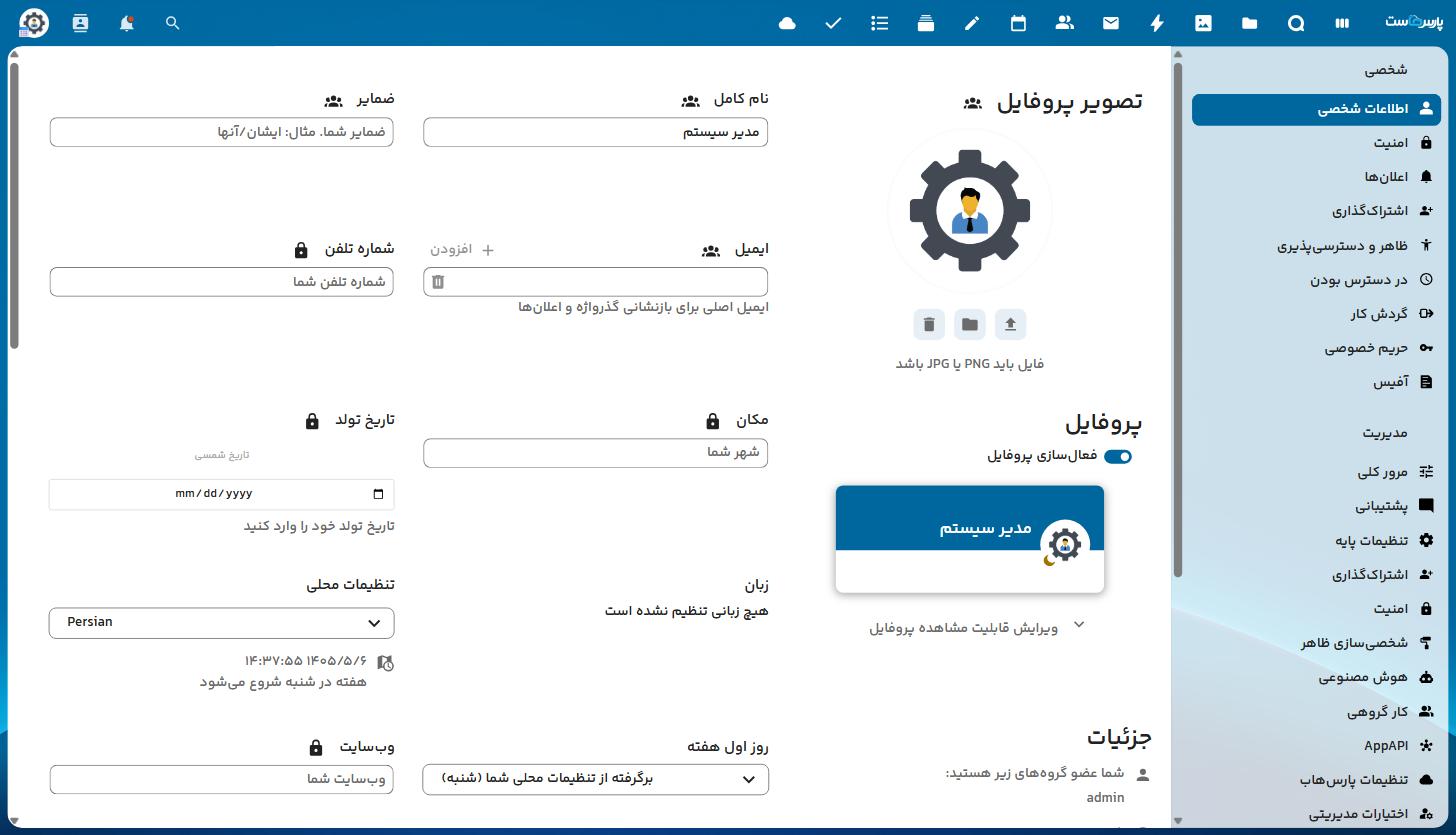
Task: Open کار گروهی in the sidebar
Action: click(1316, 712)
